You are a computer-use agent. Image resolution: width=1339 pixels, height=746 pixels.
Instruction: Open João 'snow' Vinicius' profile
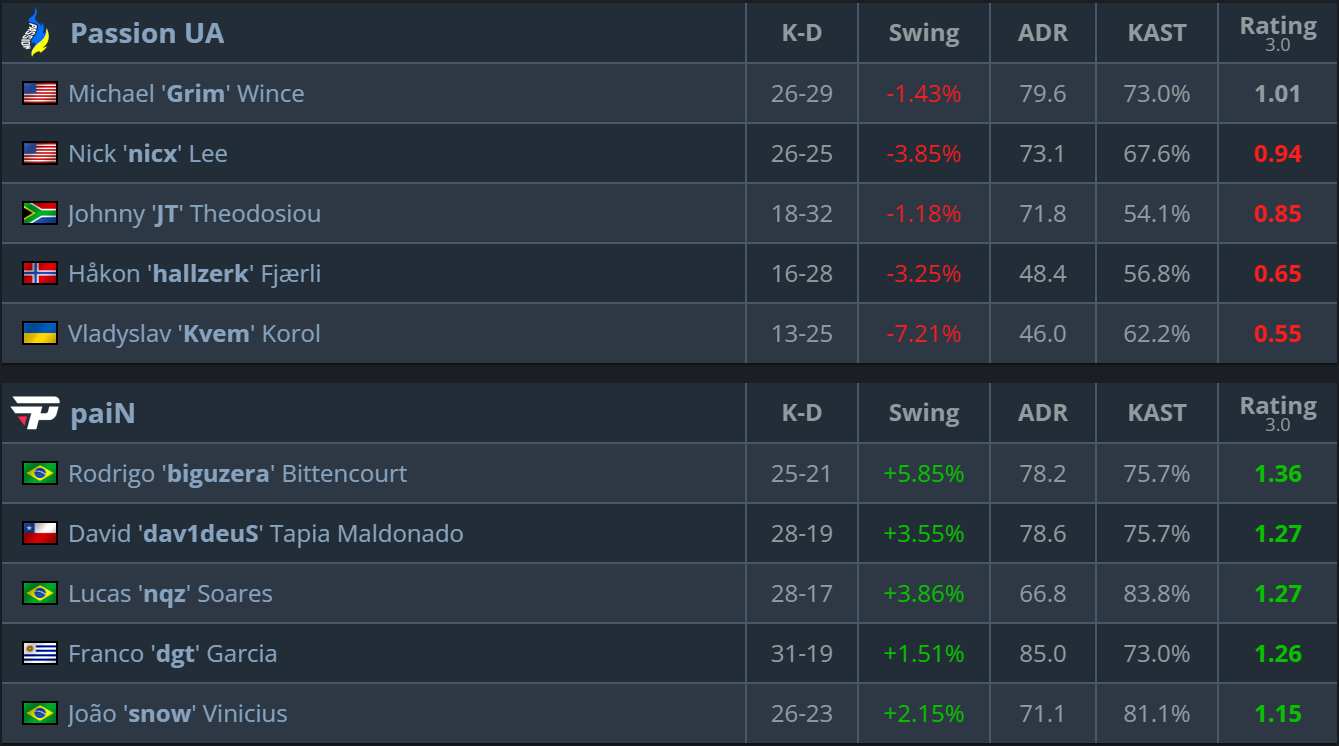[x=177, y=714]
